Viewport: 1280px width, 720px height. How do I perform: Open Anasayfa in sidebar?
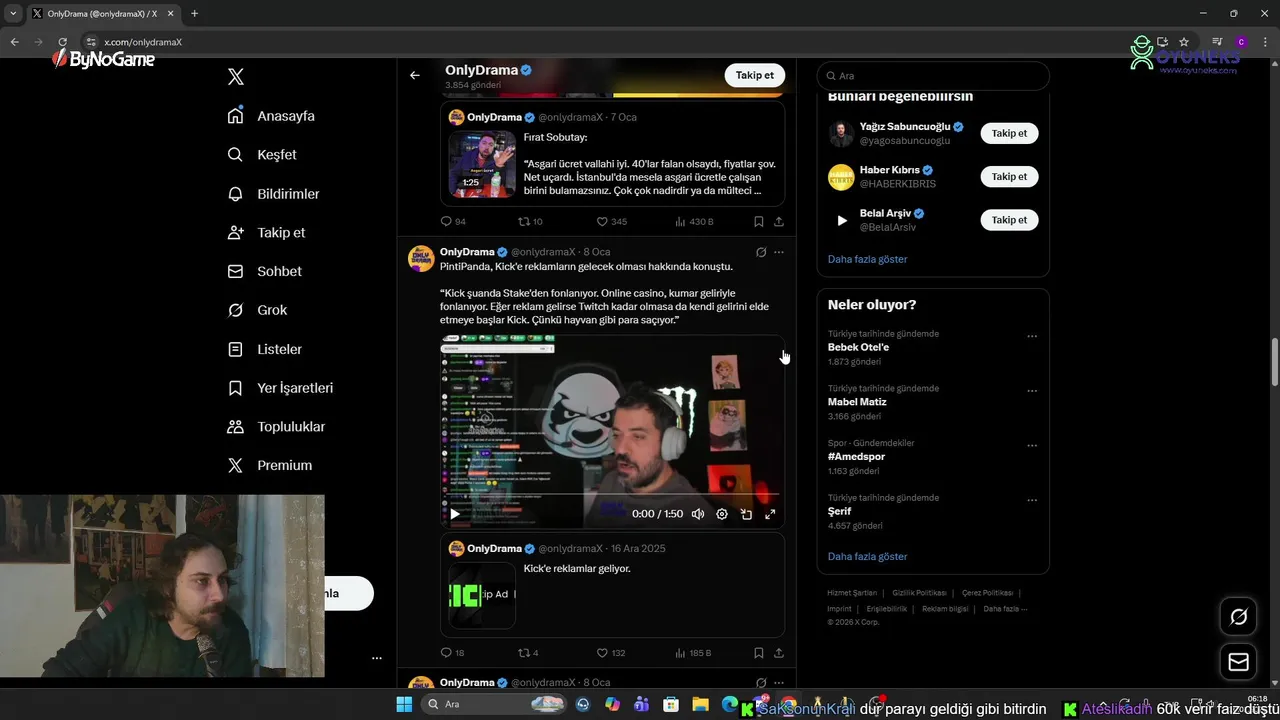pyautogui.click(x=271, y=116)
